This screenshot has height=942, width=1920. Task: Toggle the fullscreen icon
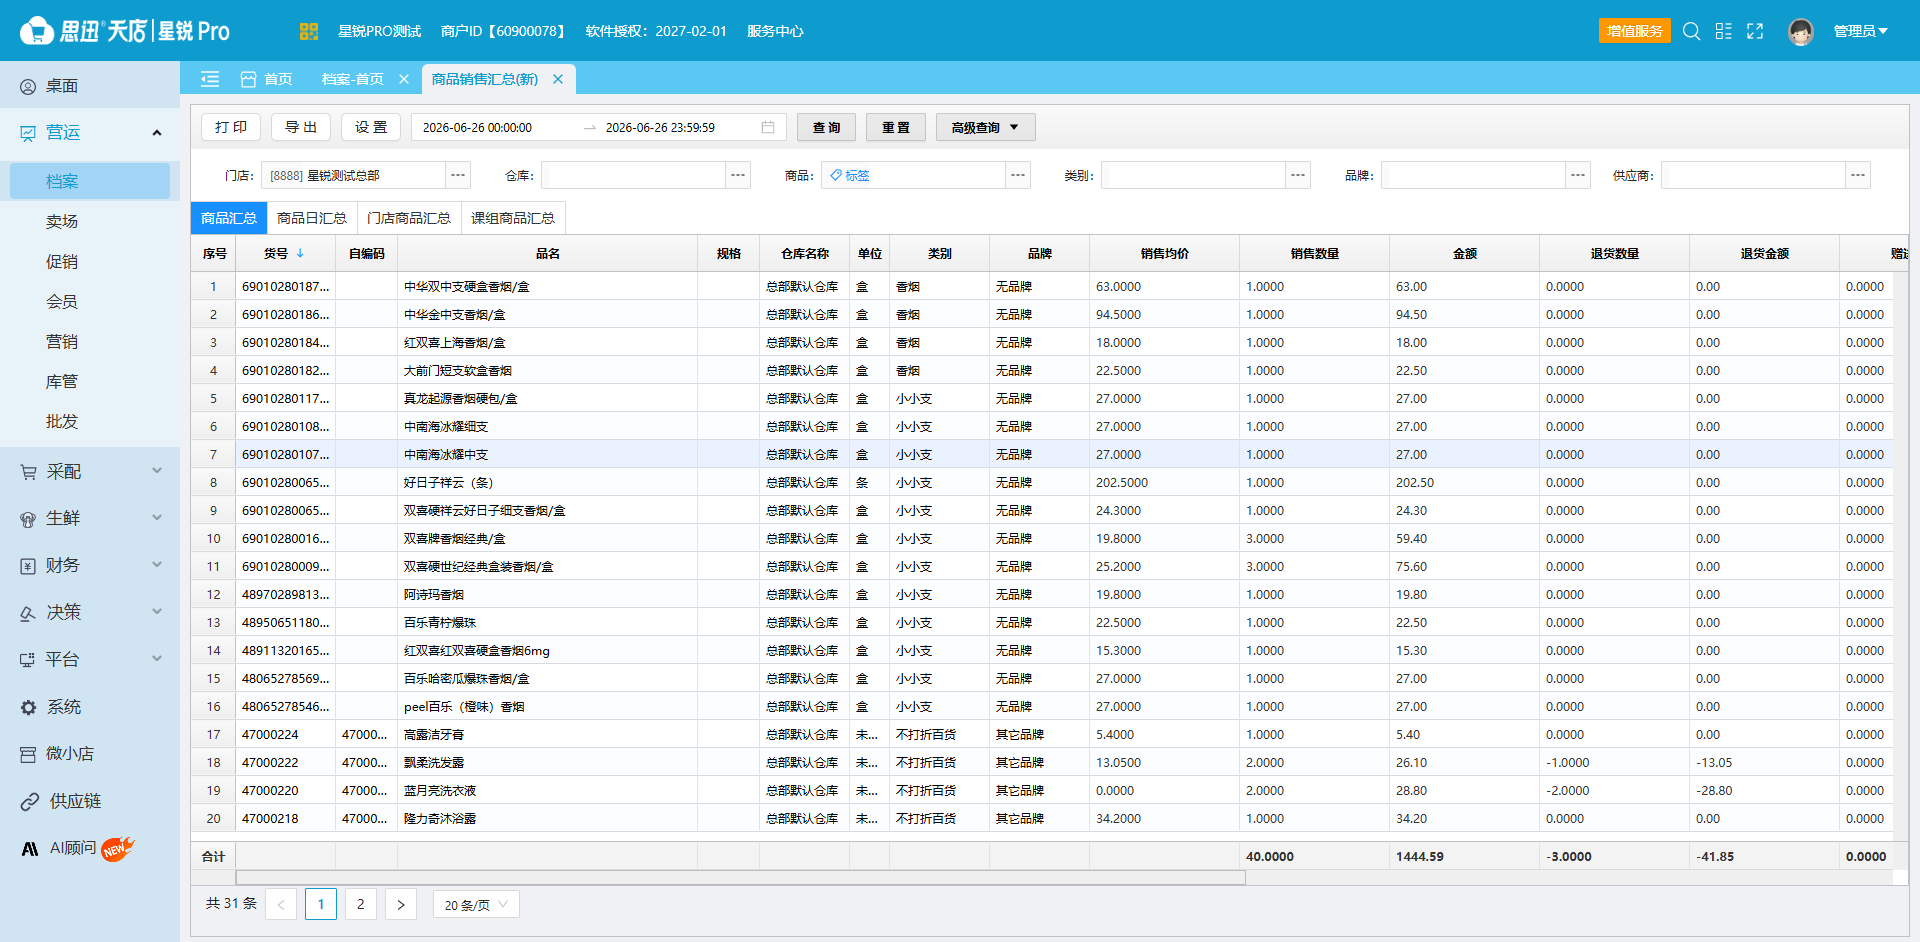(1755, 31)
